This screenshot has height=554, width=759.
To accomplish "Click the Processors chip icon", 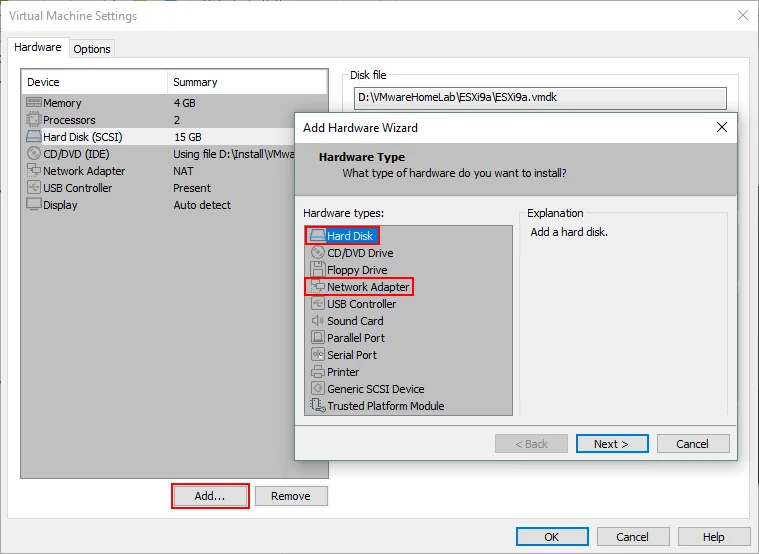I will pos(34,120).
